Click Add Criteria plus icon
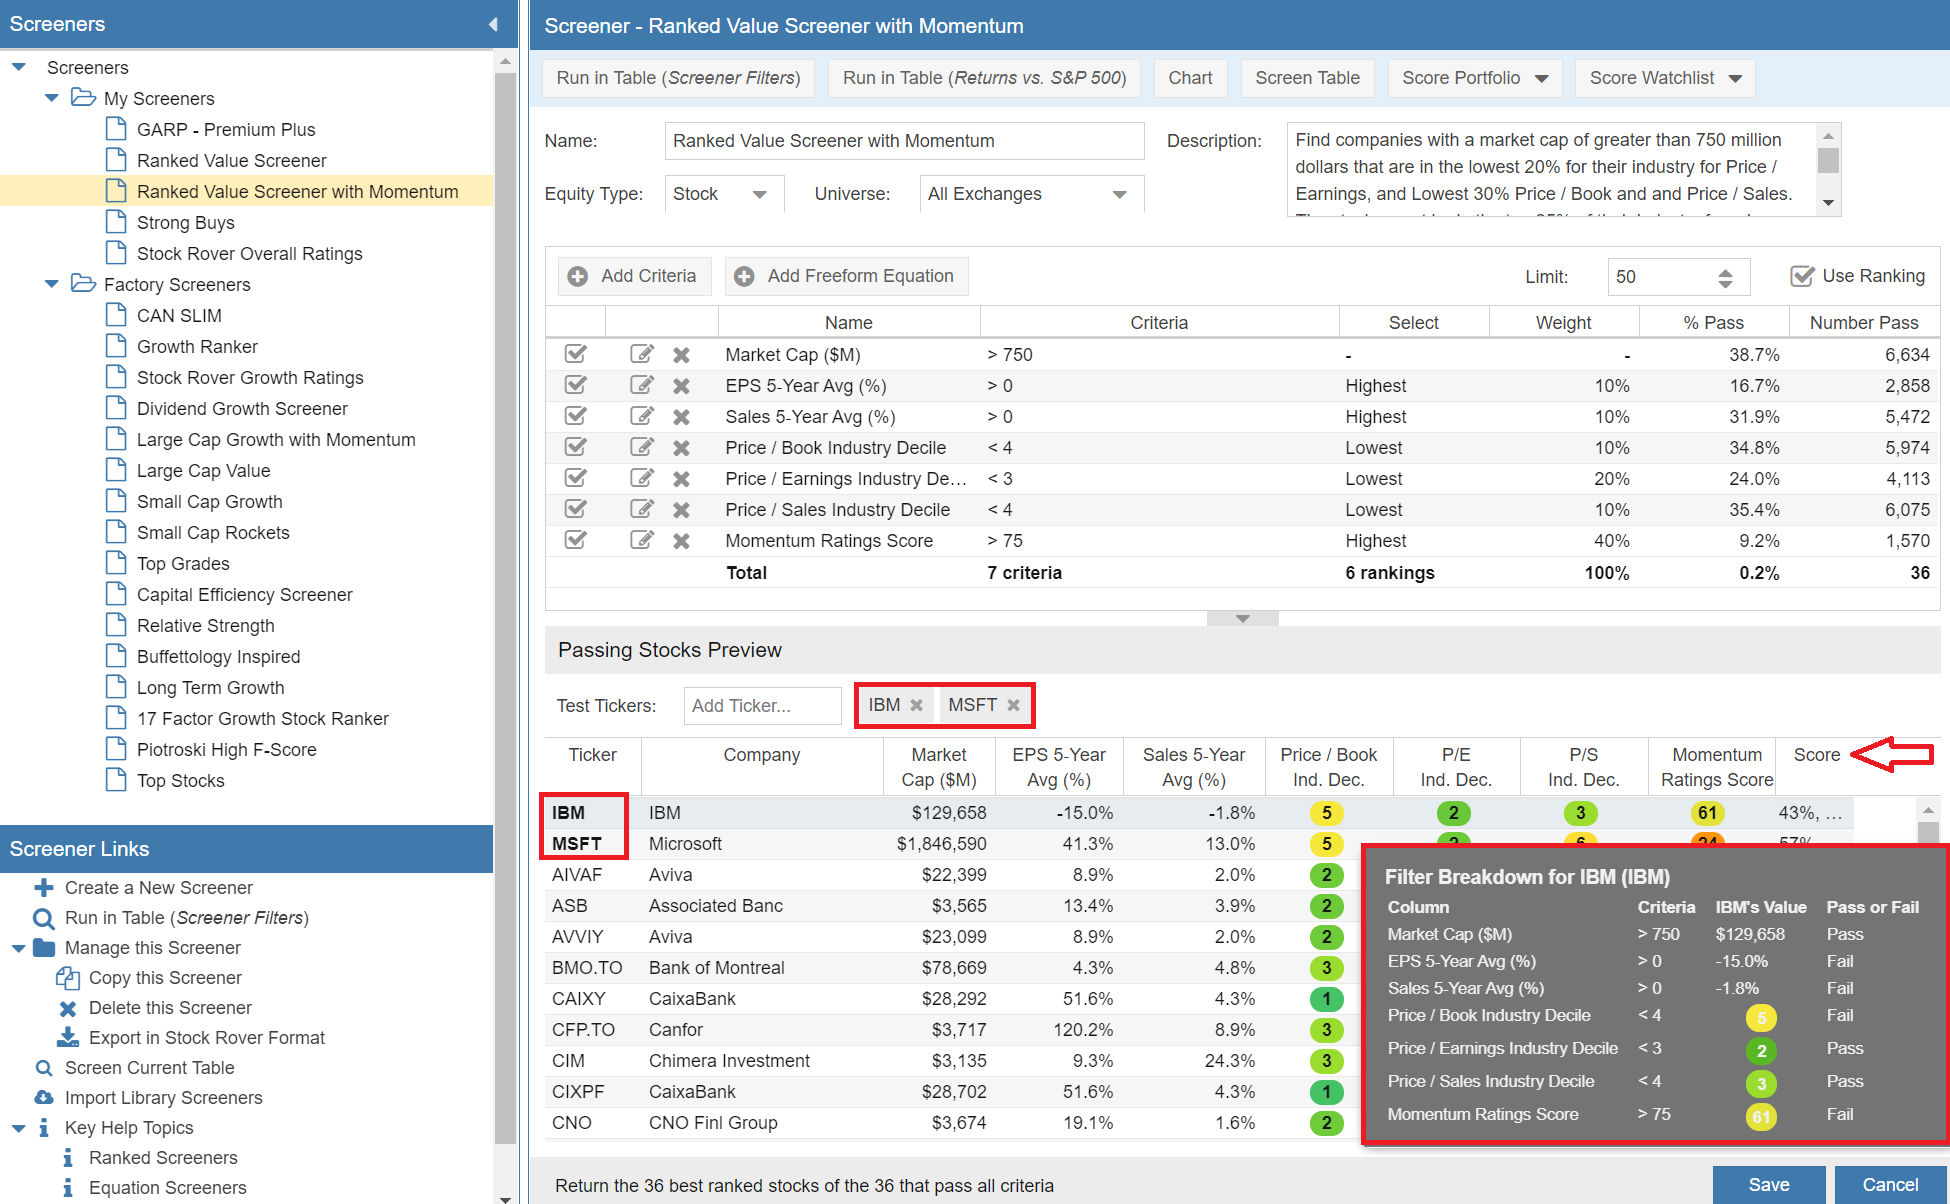1950x1204 pixels. (578, 276)
